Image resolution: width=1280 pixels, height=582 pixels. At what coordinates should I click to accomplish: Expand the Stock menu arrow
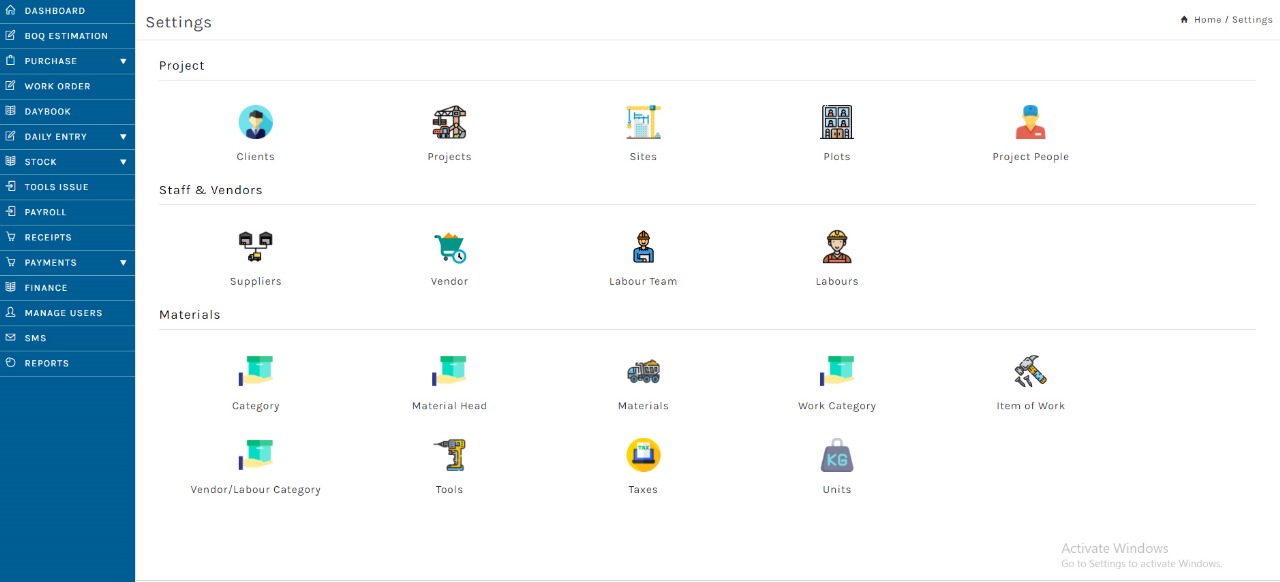coord(123,162)
